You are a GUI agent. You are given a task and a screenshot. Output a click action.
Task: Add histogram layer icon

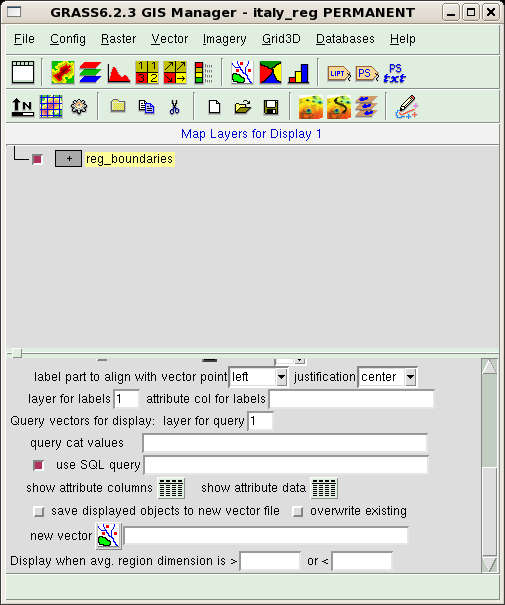(x=119, y=72)
